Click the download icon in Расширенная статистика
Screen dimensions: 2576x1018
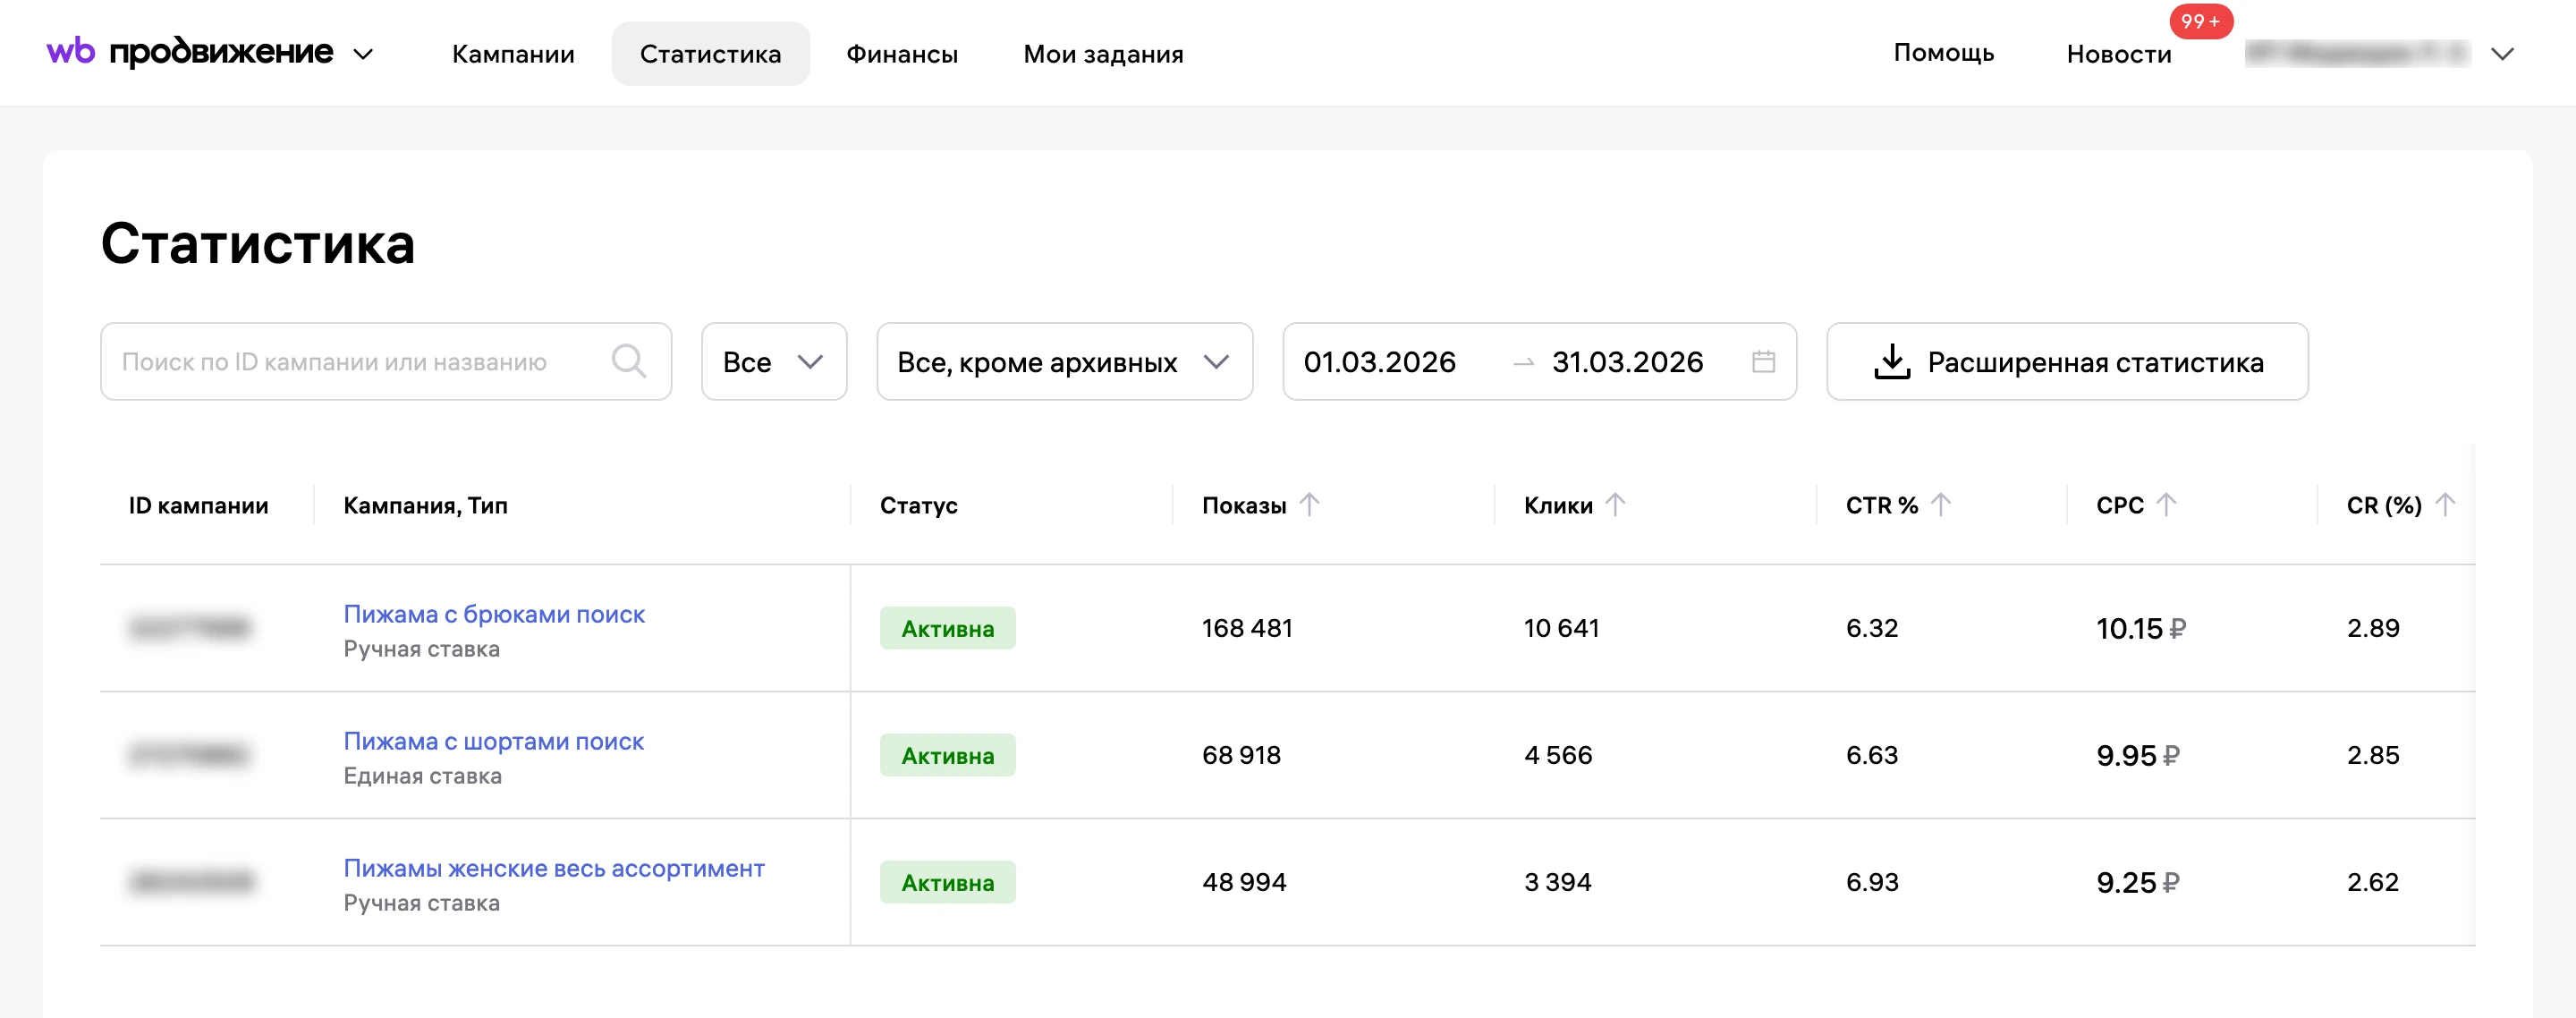(1891, 362)
